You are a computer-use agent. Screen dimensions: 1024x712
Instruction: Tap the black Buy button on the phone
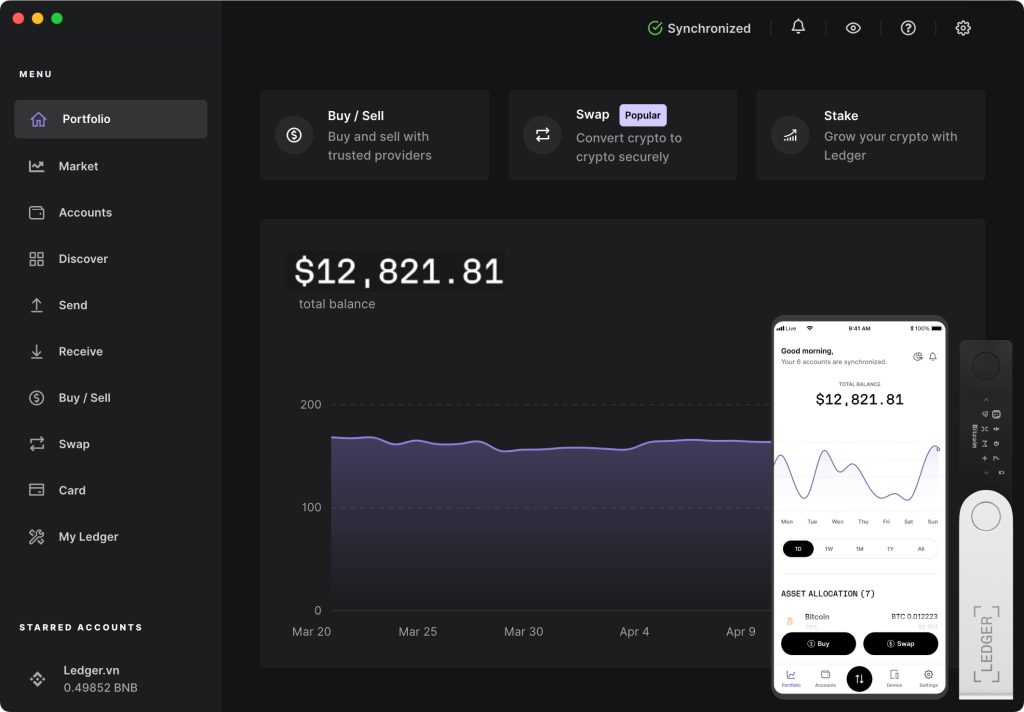point(818,643)
